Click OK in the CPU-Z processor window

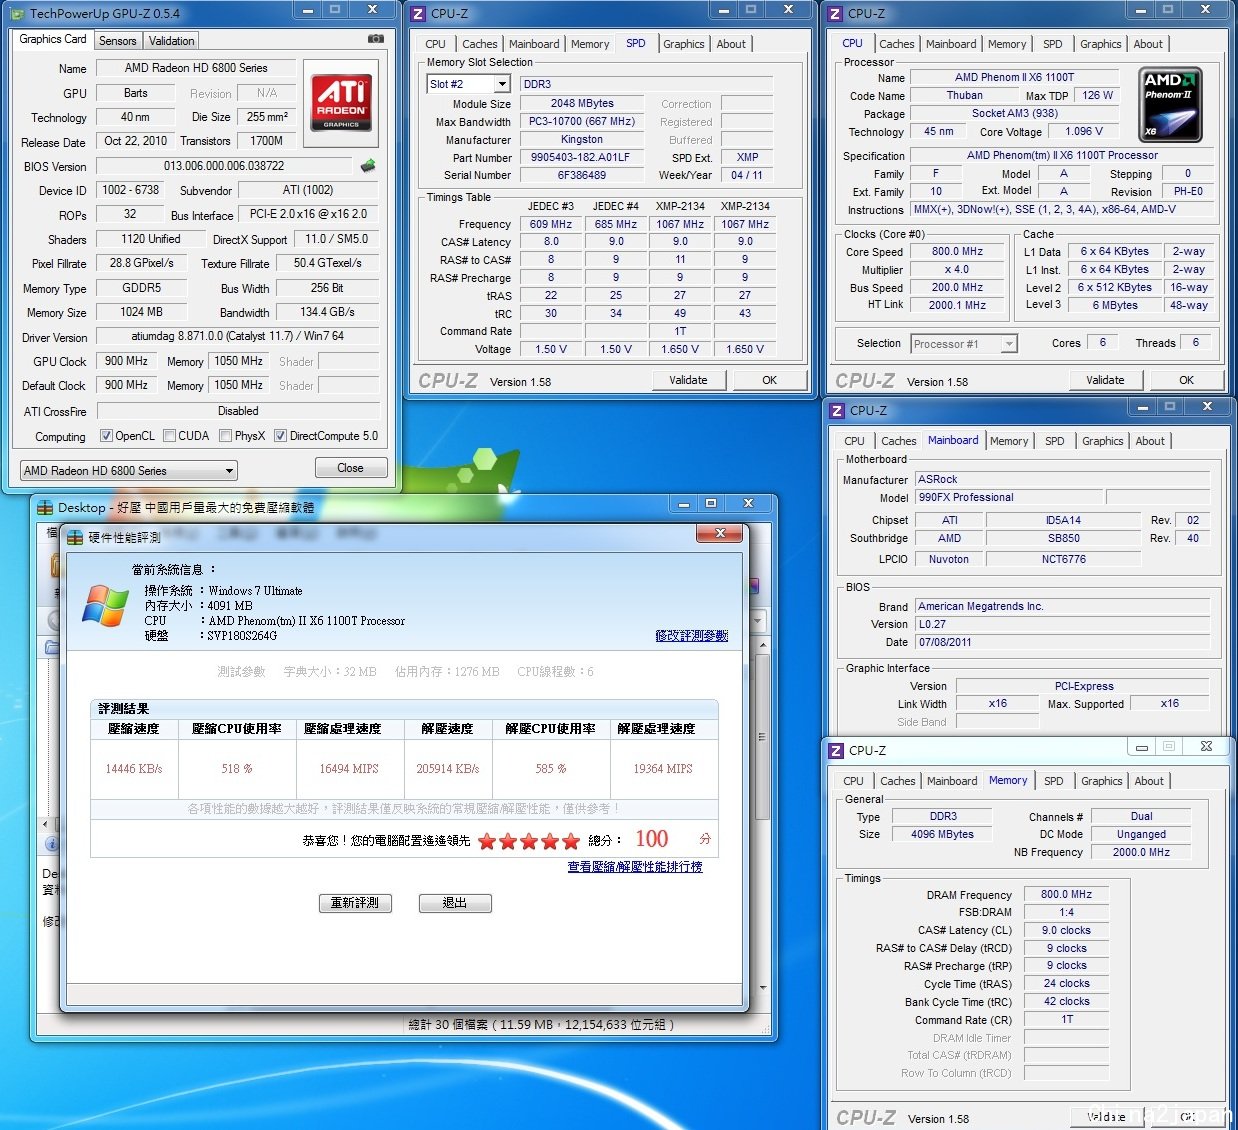pyautogui.click(x=1186, y=380)
